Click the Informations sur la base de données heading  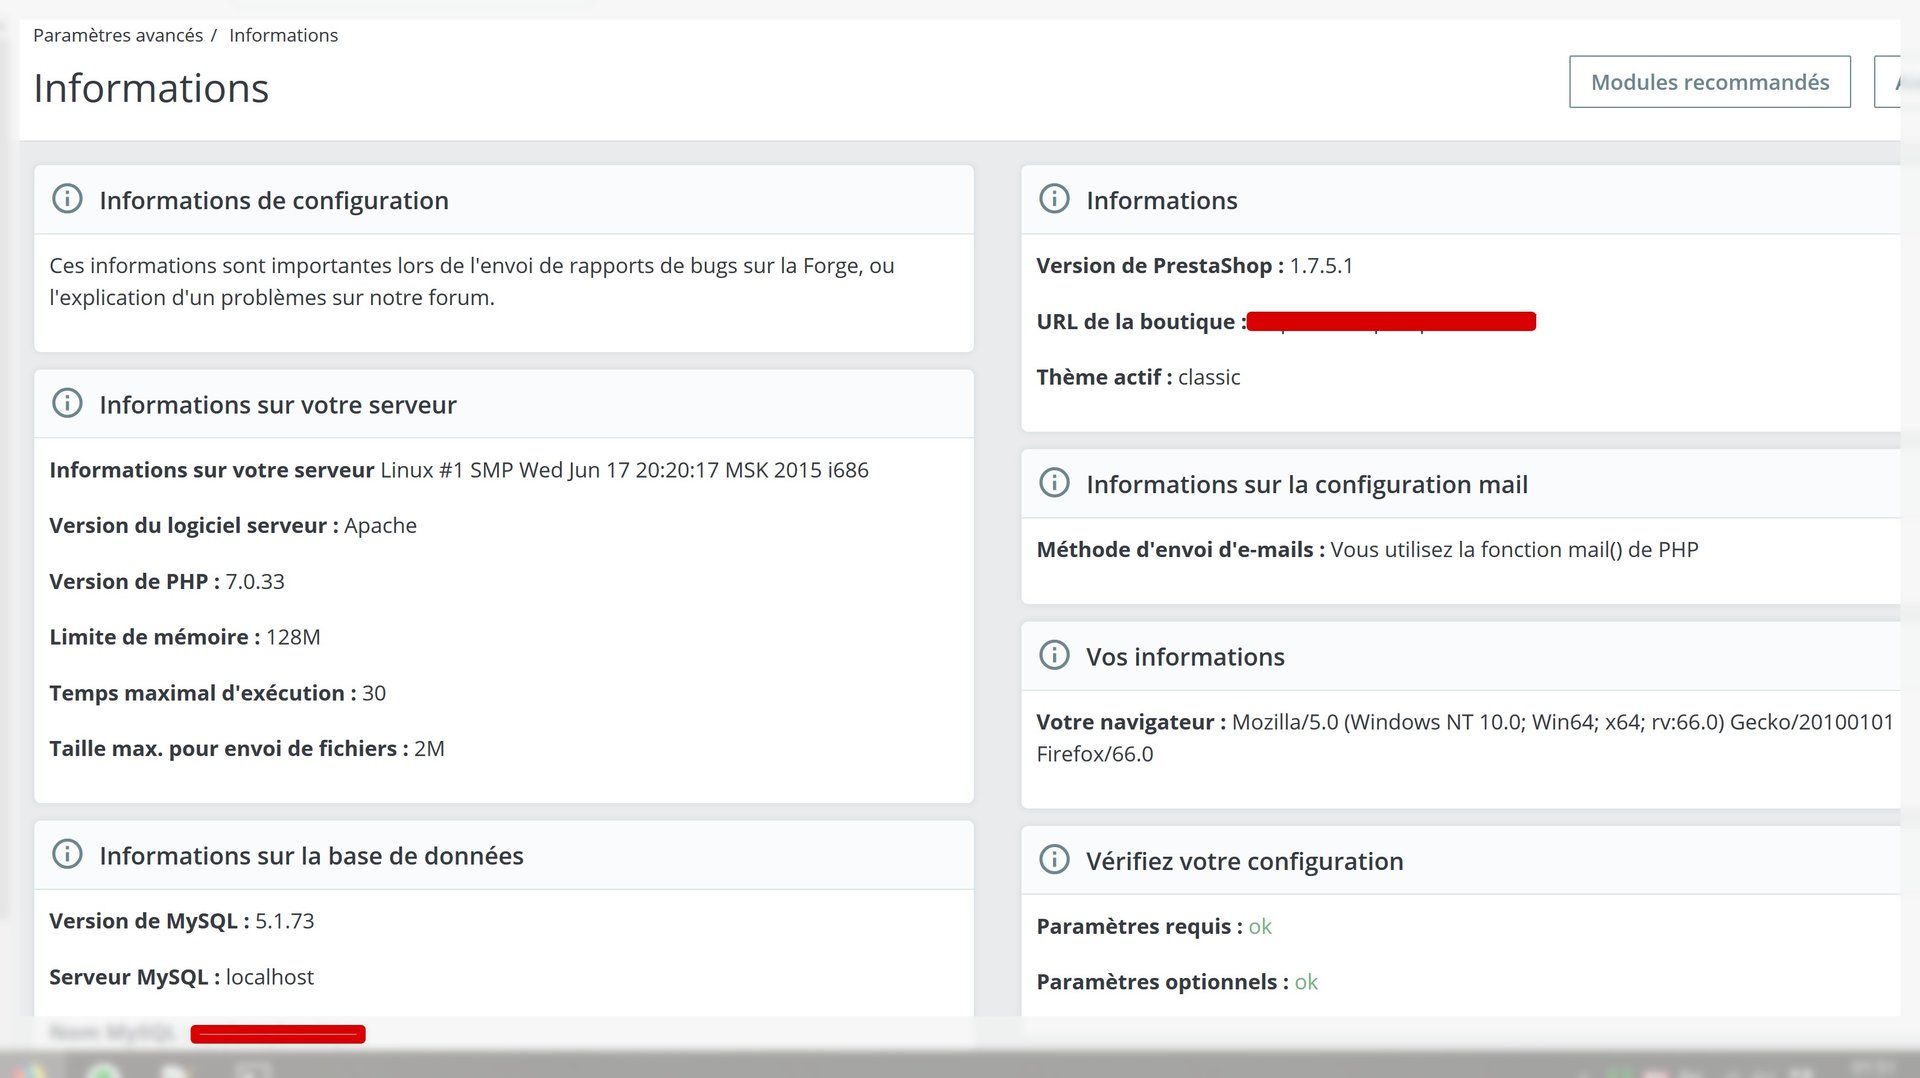point(311,856)
